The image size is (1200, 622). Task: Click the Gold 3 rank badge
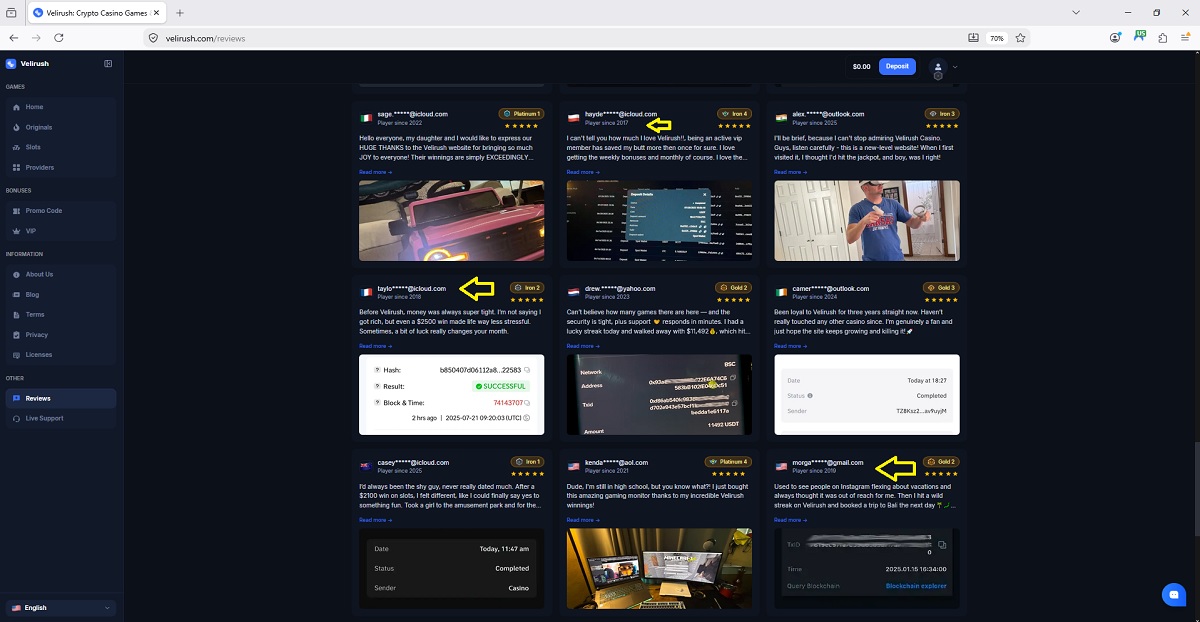942,288
